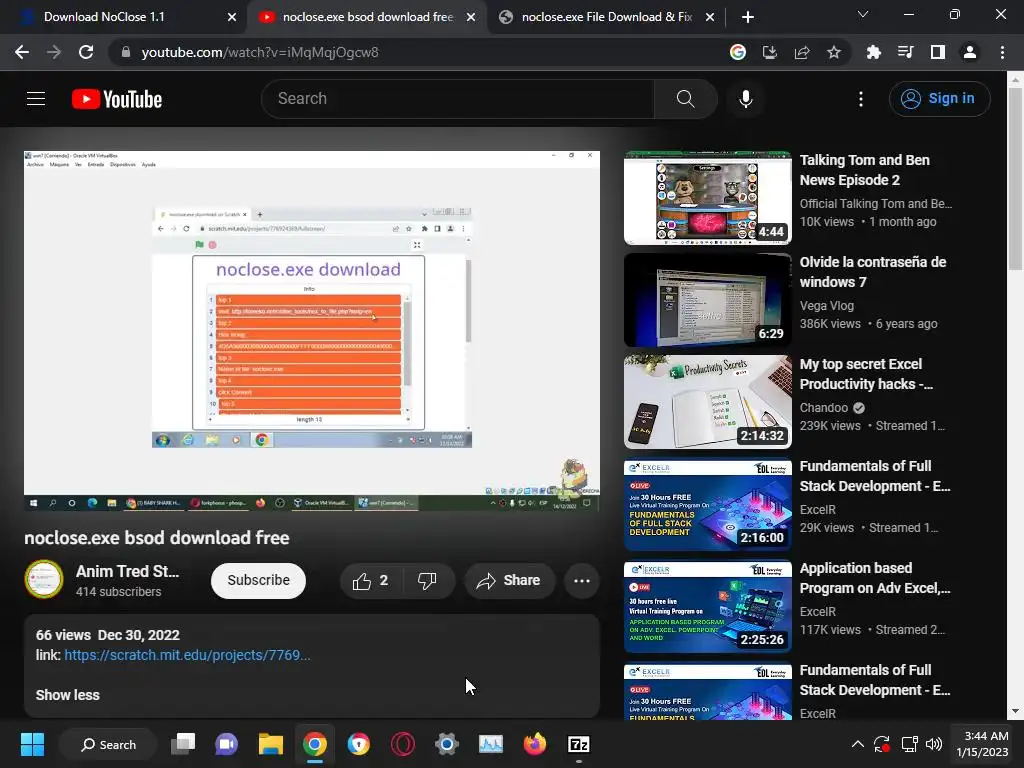Screen dimensions: 1024x768
Task: Go to YouTube home via logo
Action: pos(117,99)
